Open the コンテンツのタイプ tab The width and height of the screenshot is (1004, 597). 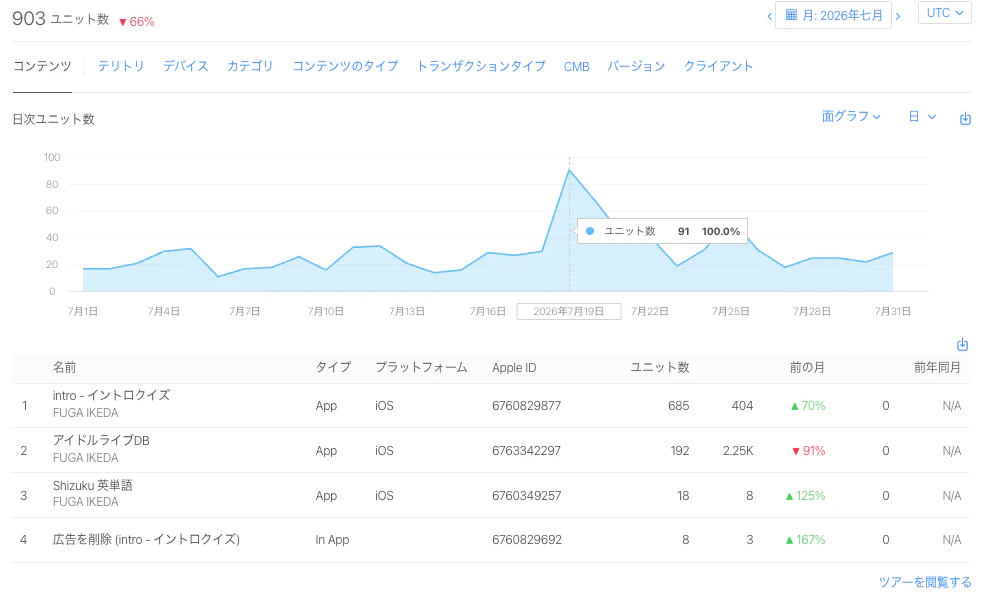coord(345,66)
